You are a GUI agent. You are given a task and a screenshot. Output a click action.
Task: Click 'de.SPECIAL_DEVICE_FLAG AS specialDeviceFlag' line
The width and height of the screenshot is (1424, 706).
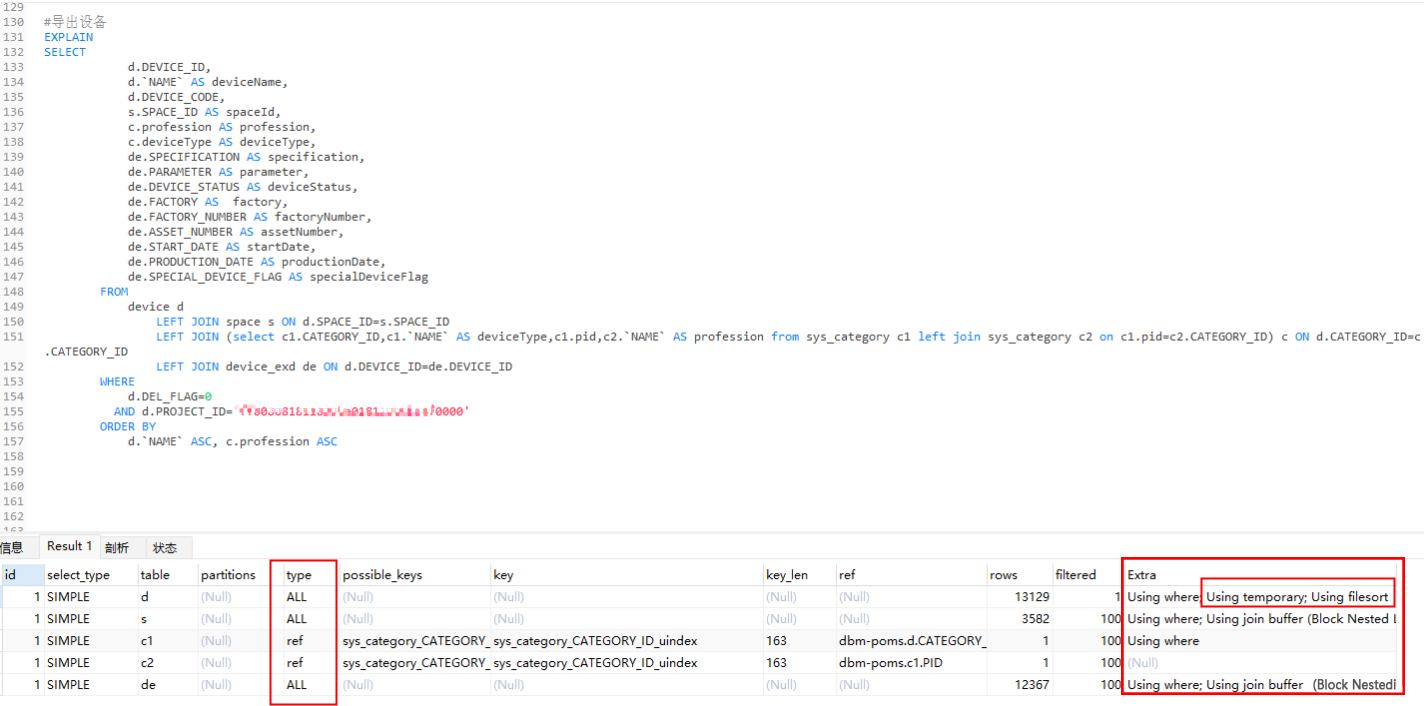pyautogui.click(x=278, y=277)
